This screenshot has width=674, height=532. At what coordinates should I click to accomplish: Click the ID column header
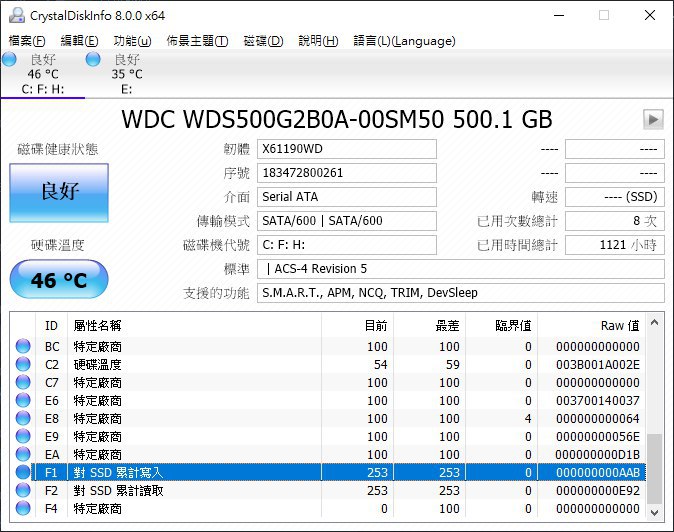(x=51, y=326)
